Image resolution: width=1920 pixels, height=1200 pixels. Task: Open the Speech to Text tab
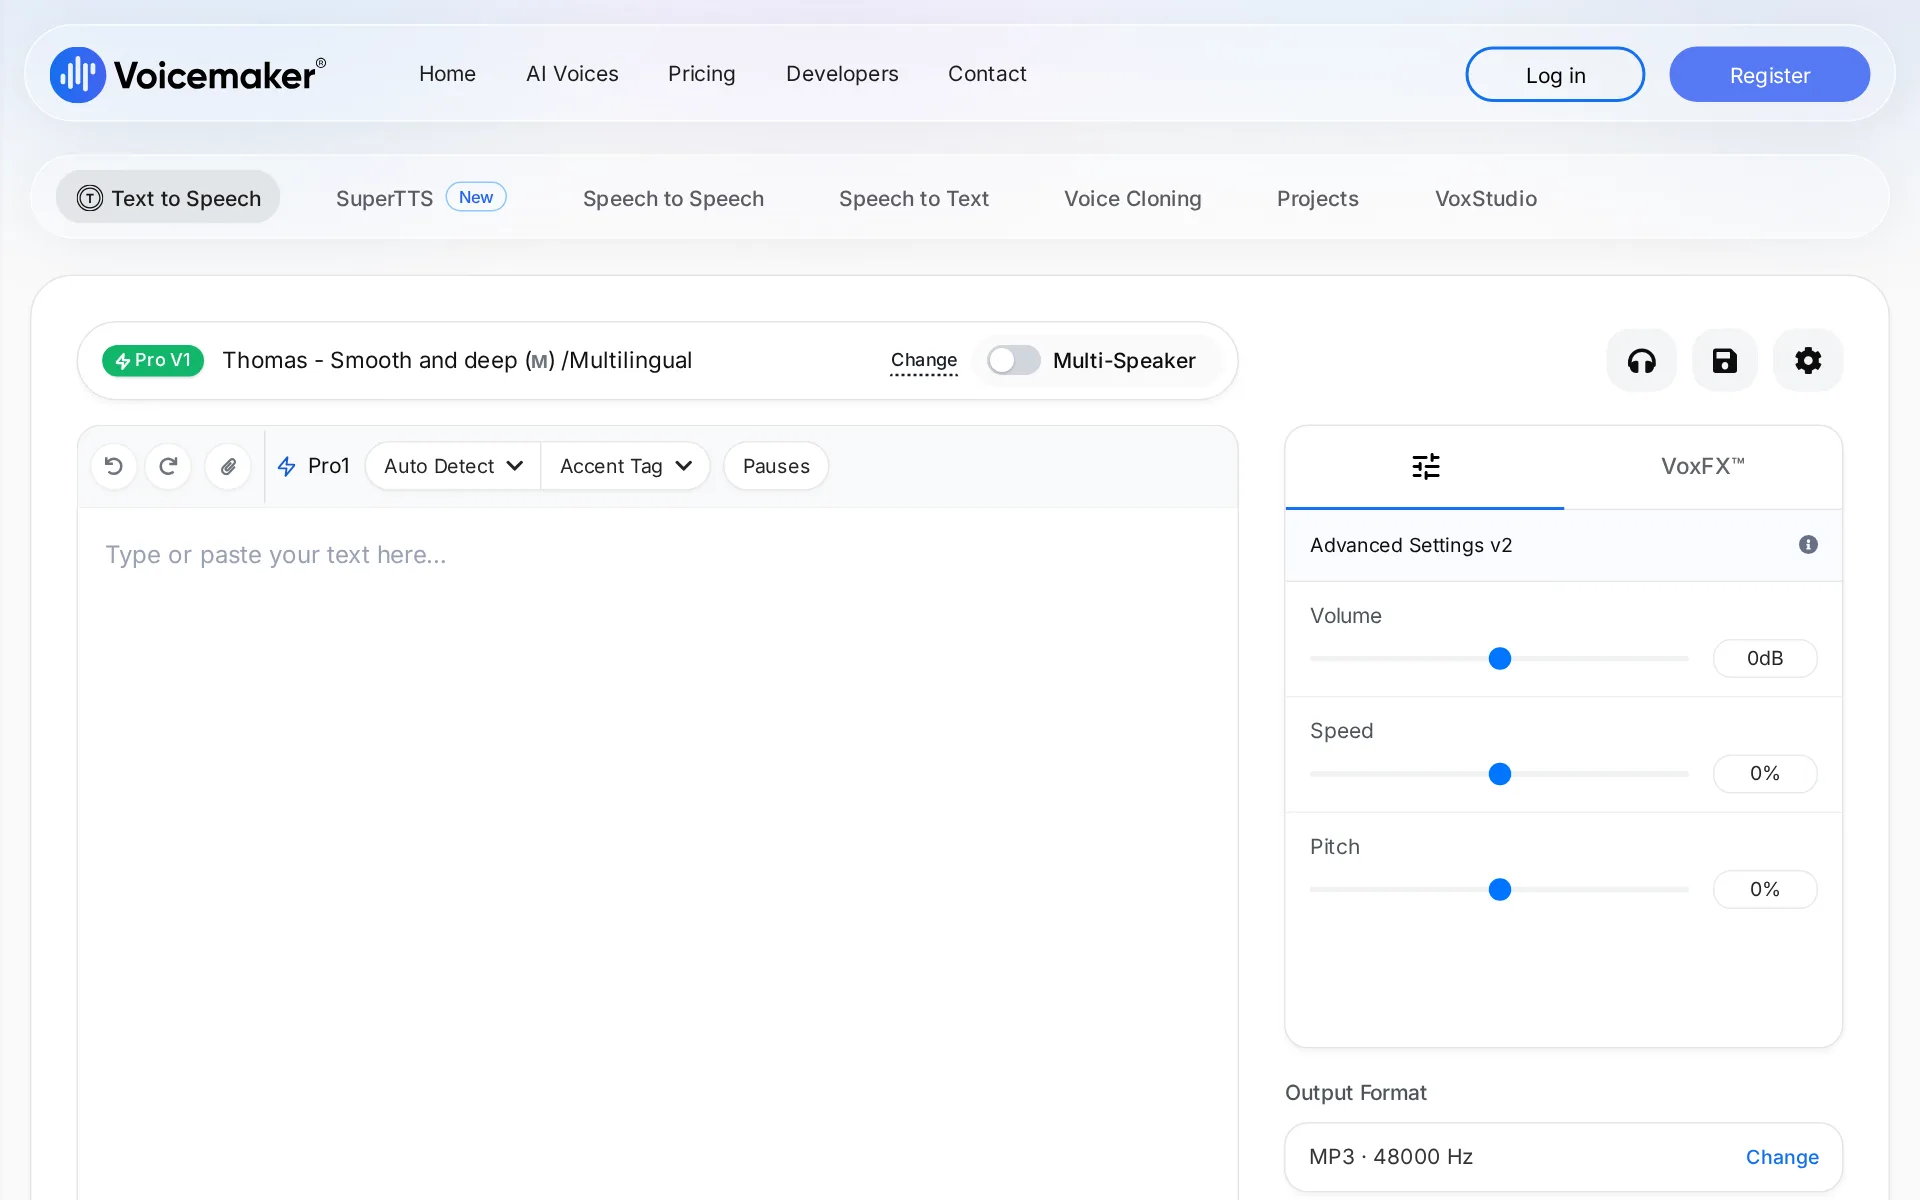click(913, 198)
